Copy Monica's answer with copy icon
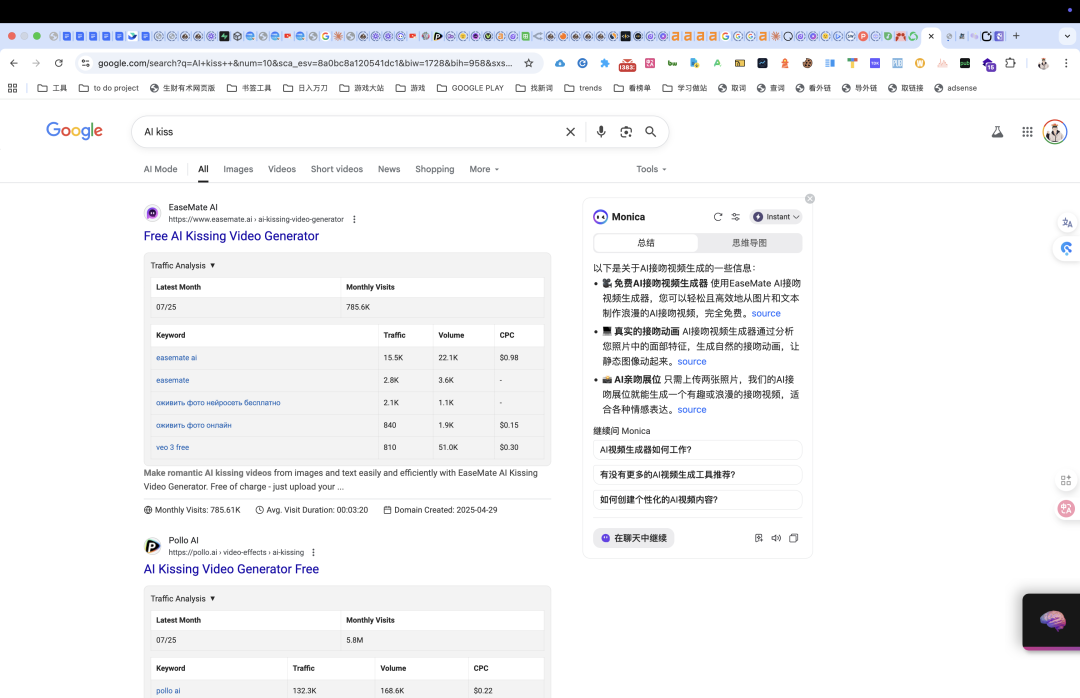The image size is (1080, 698). 793,538
